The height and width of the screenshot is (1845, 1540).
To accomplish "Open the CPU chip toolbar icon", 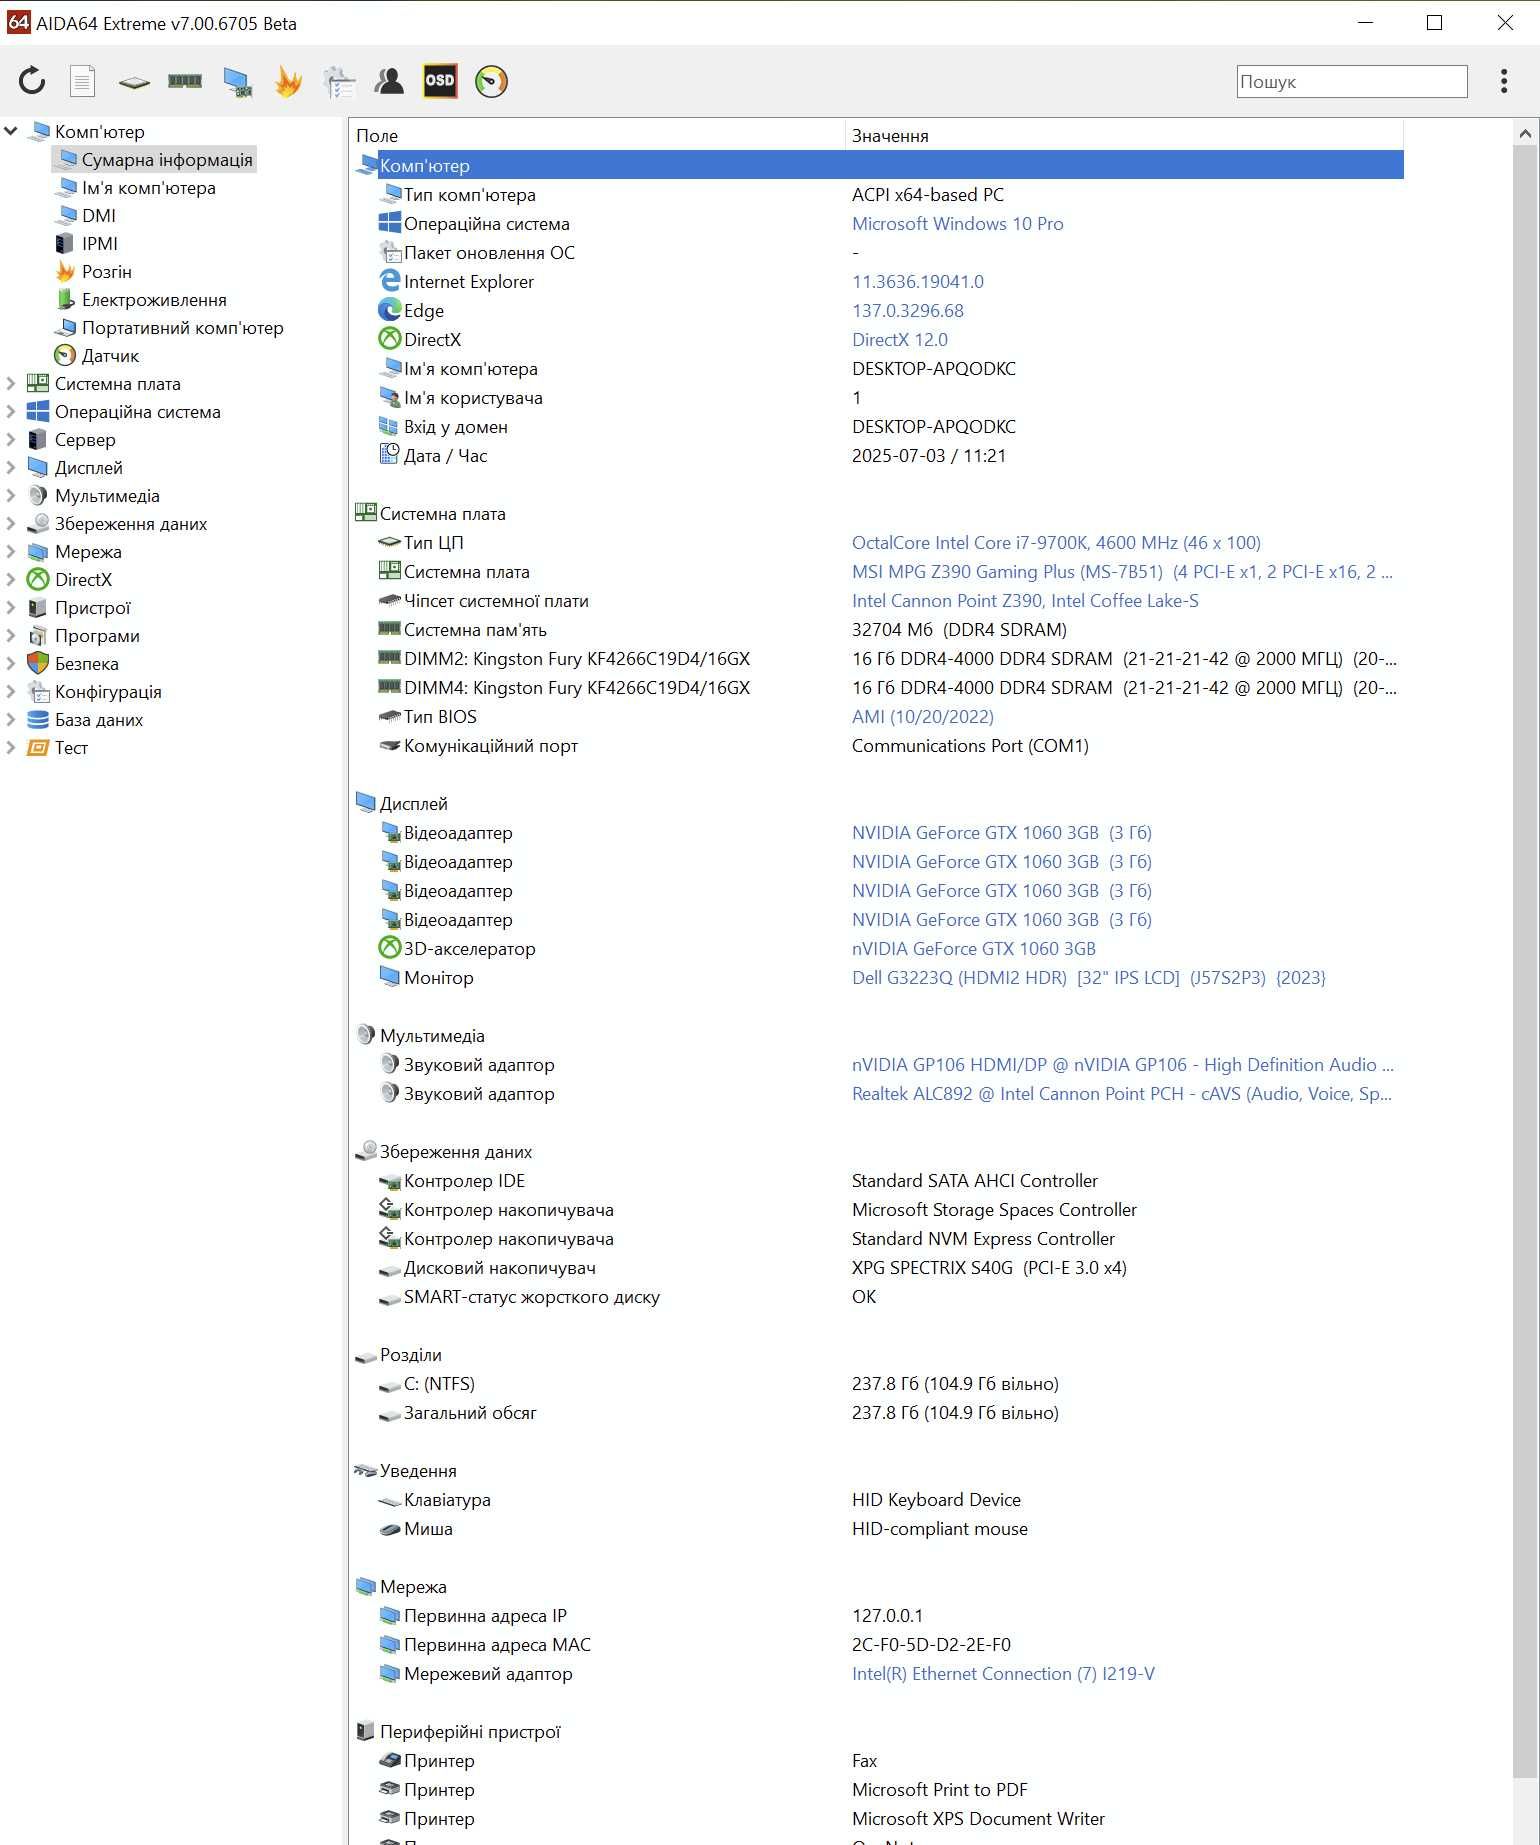I will [134, 81].
